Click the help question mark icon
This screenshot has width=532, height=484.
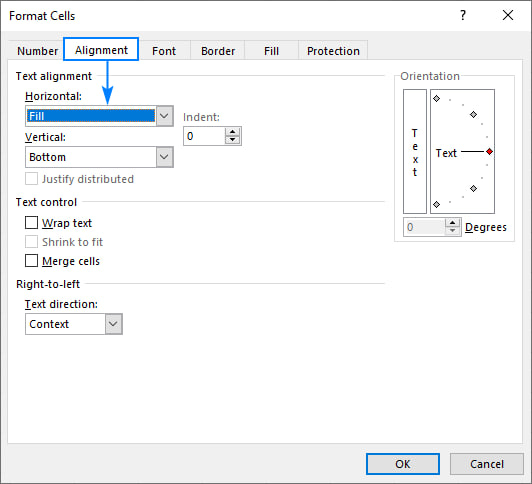(x=463, y=15)
